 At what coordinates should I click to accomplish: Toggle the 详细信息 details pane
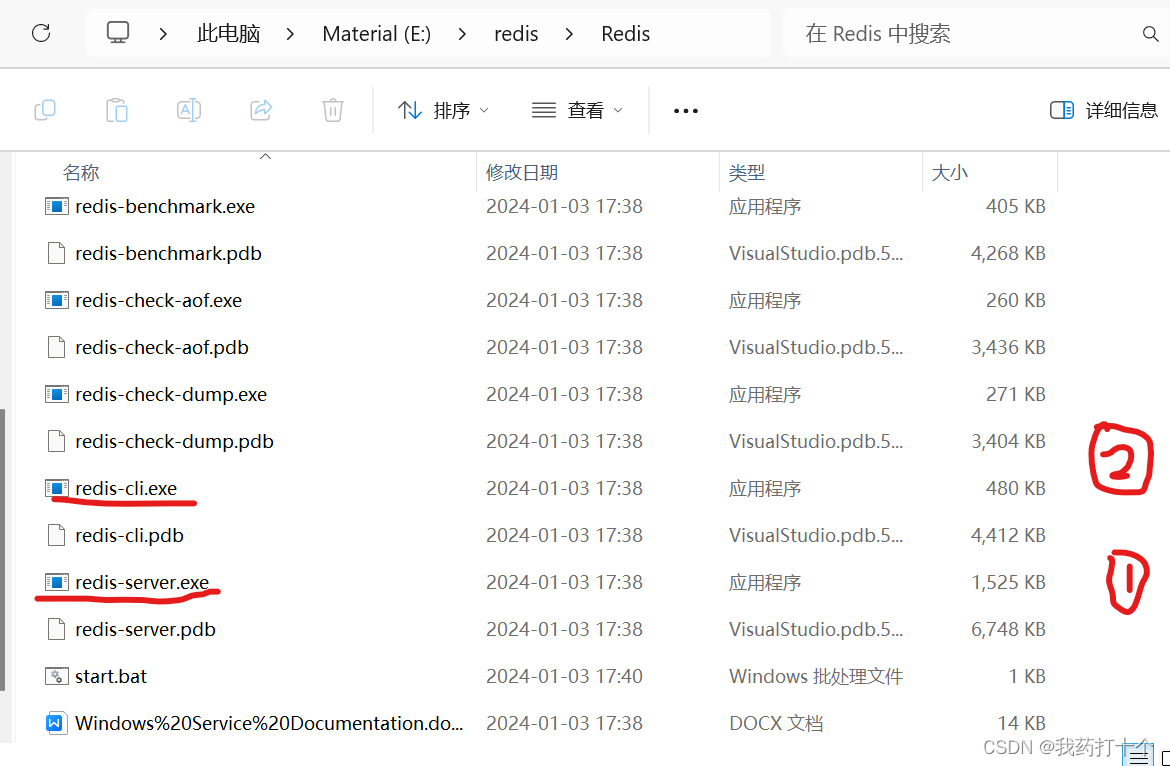pyautogui.click(x=1104, y=110)
